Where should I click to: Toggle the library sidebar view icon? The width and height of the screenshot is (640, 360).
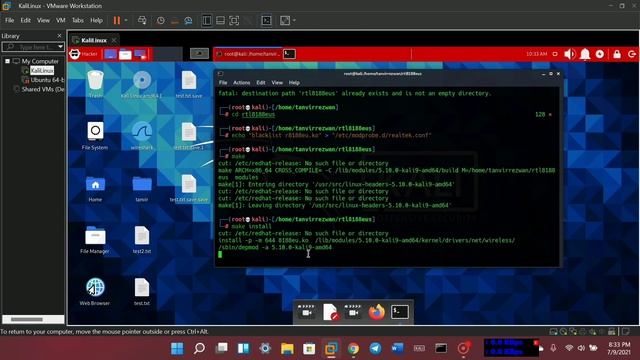pyautogui.click(x=207, y=20)
